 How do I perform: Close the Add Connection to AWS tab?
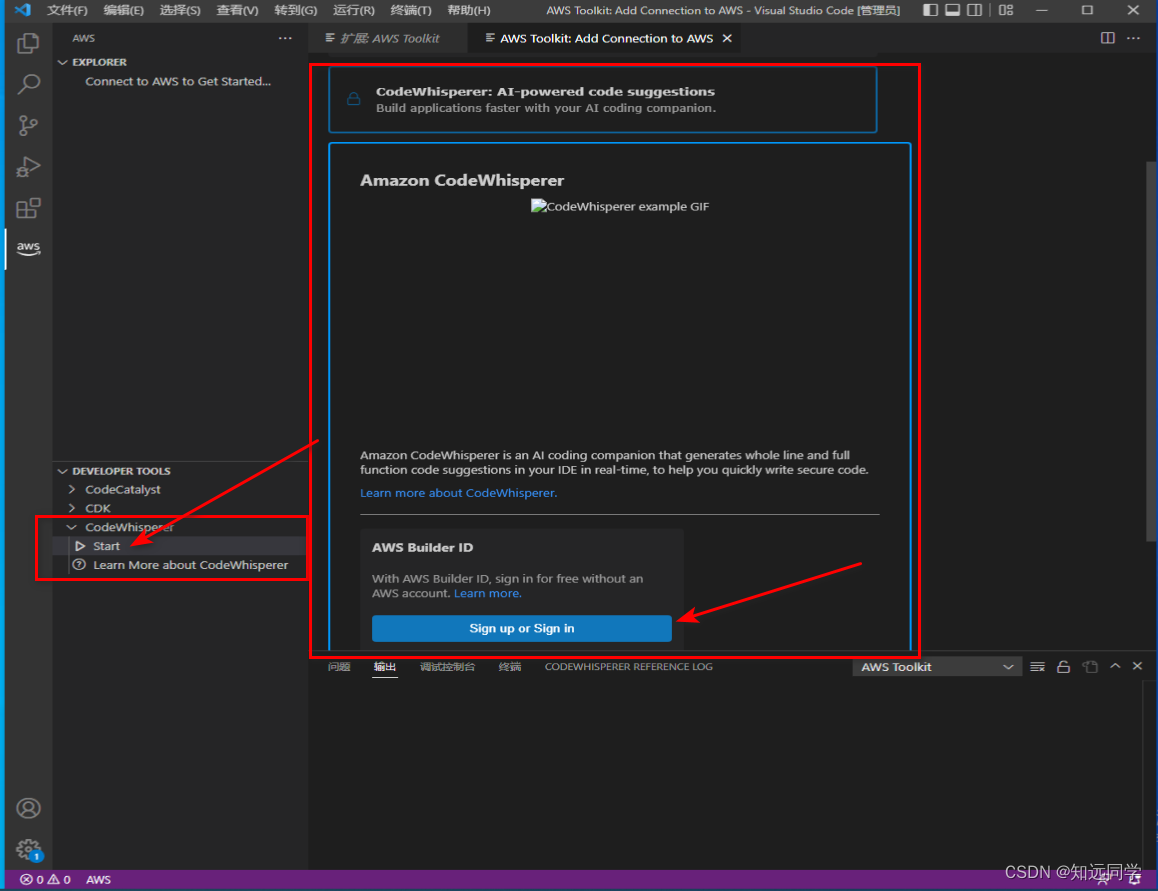click(x=727, y=38)
